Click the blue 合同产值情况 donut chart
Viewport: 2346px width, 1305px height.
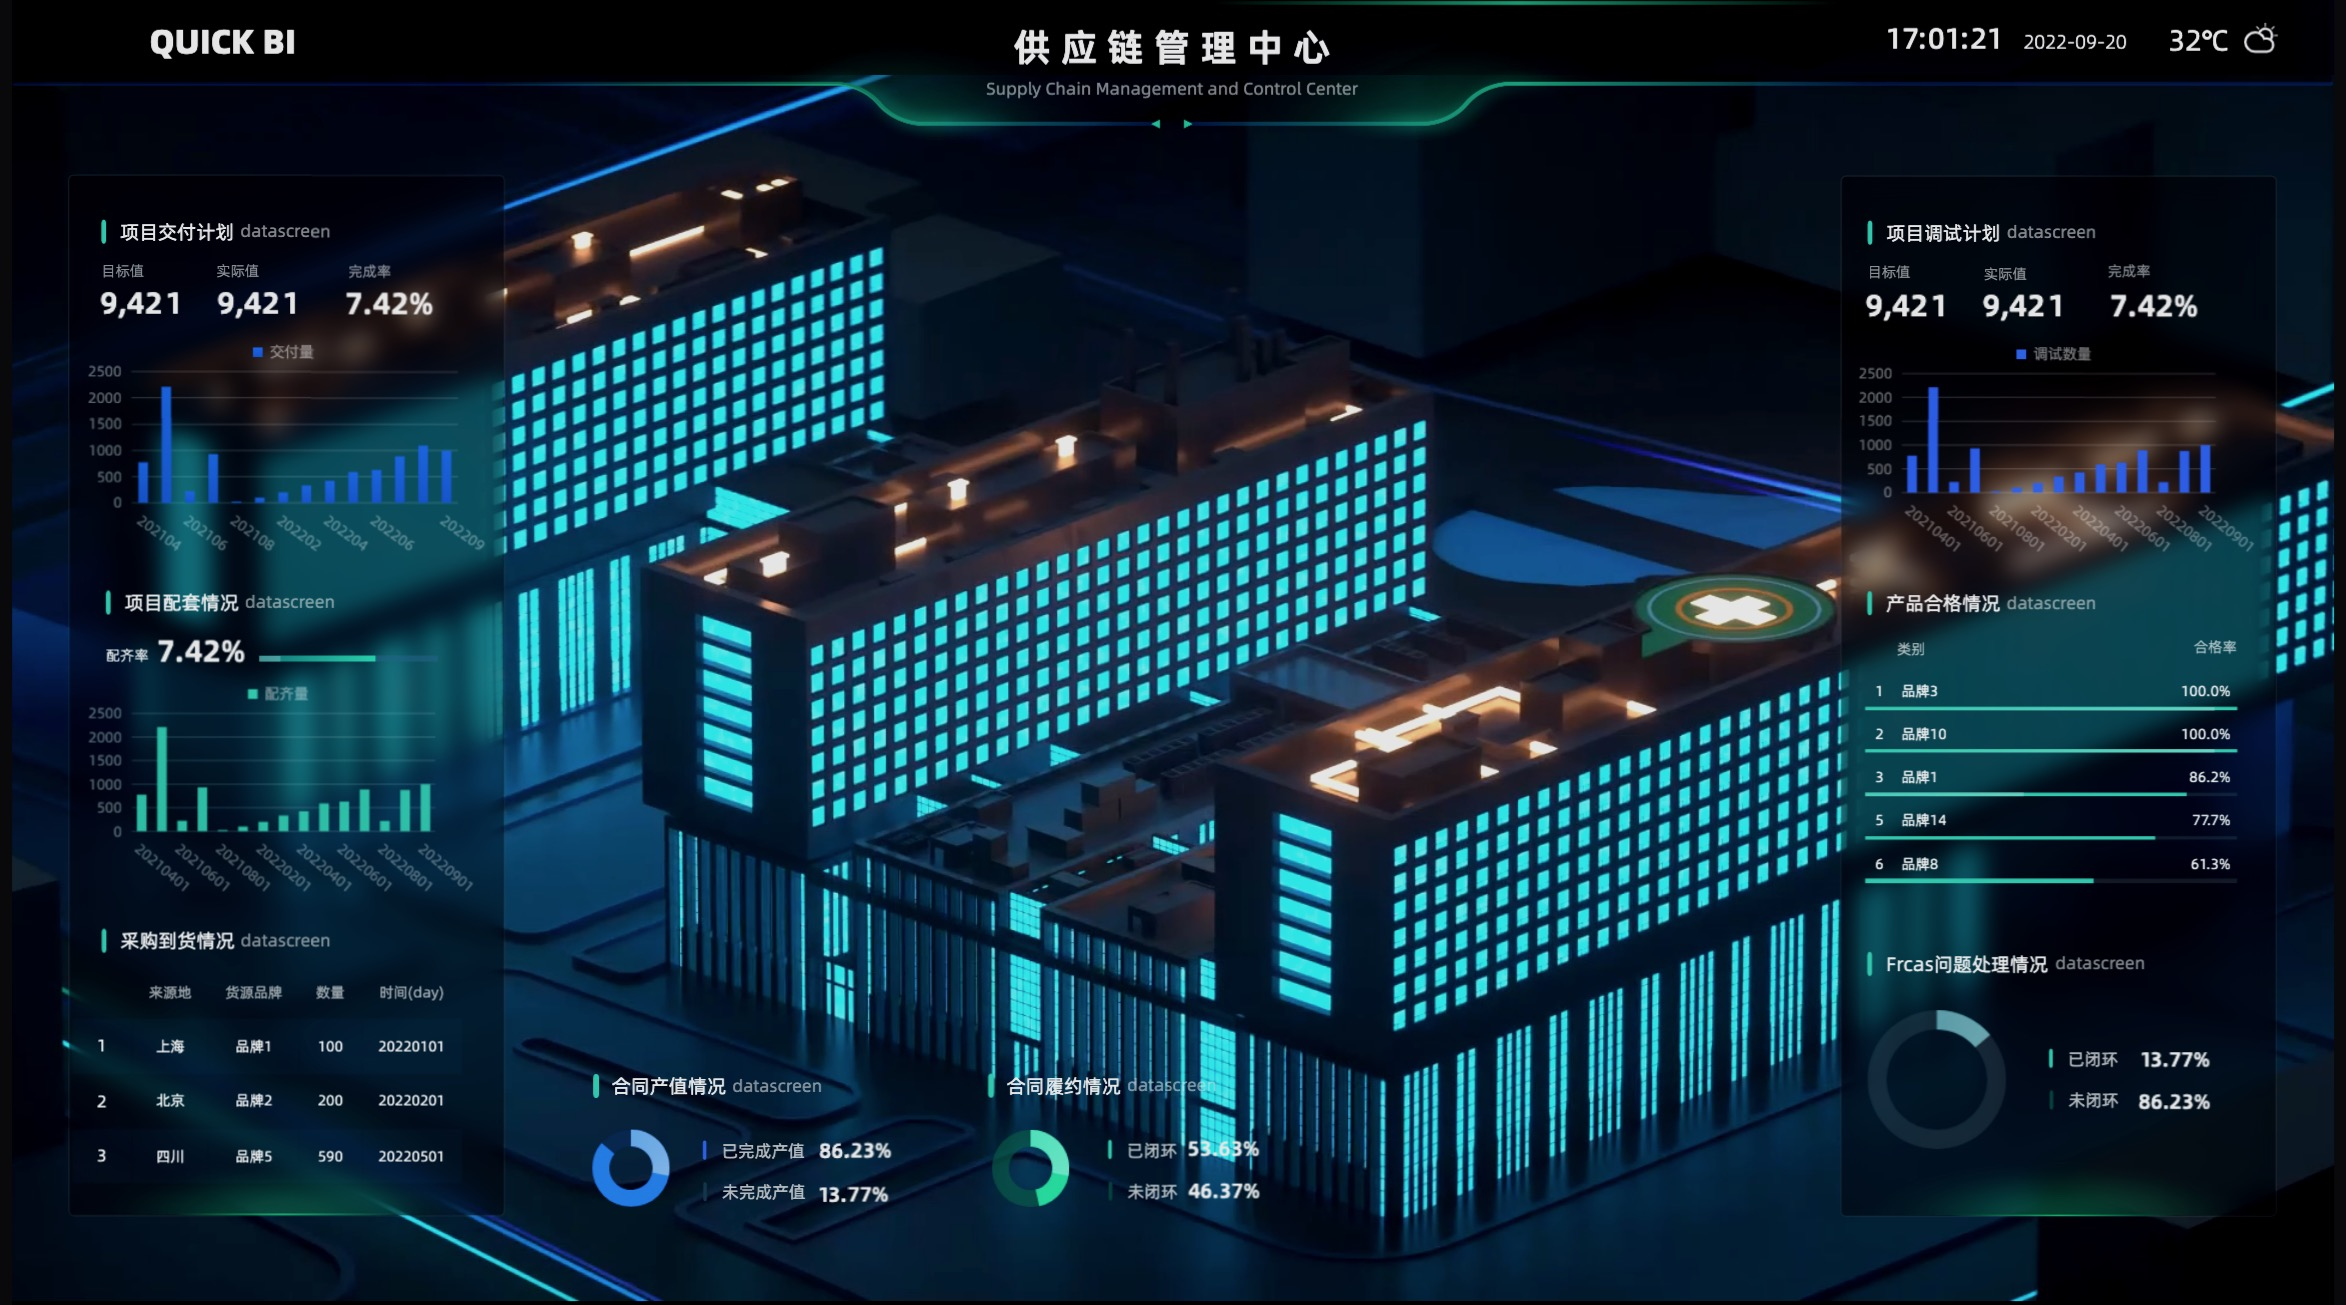[x=631, y=1168]
